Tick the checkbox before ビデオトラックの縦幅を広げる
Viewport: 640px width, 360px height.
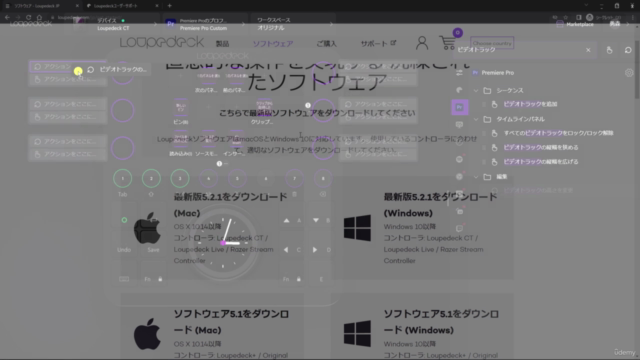(x=484, y=162)
